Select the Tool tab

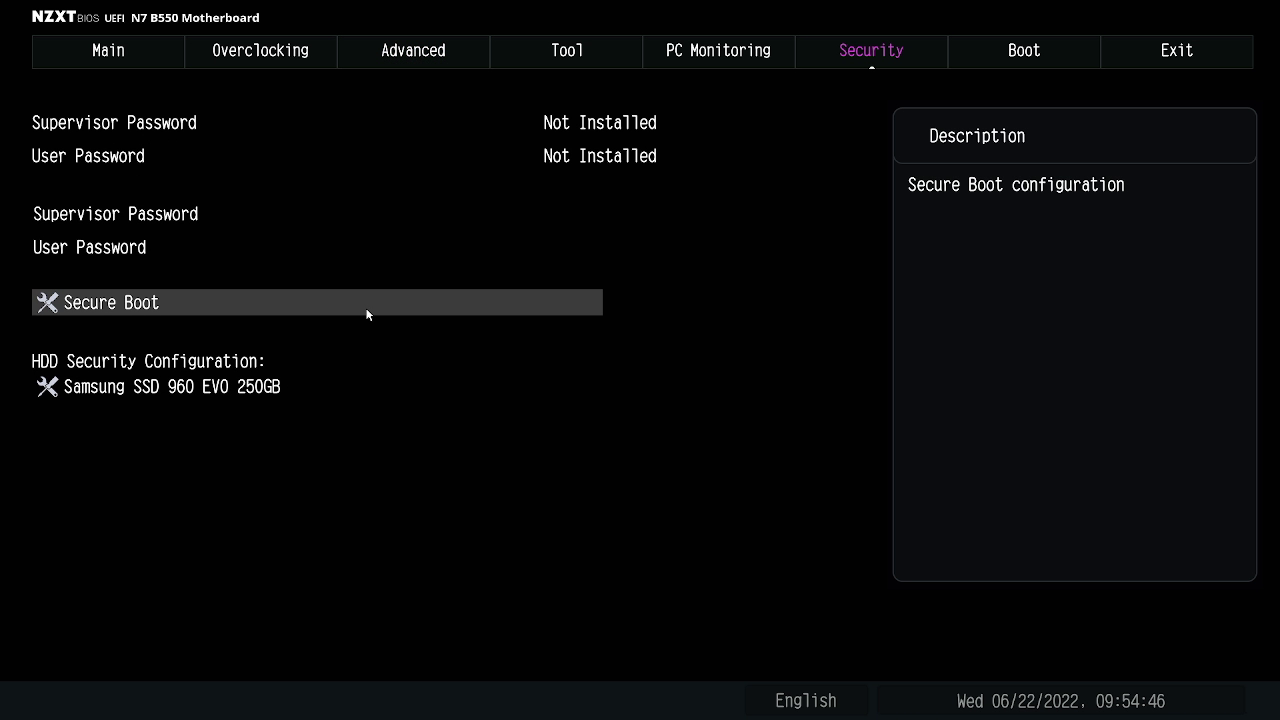coord(566,51)
